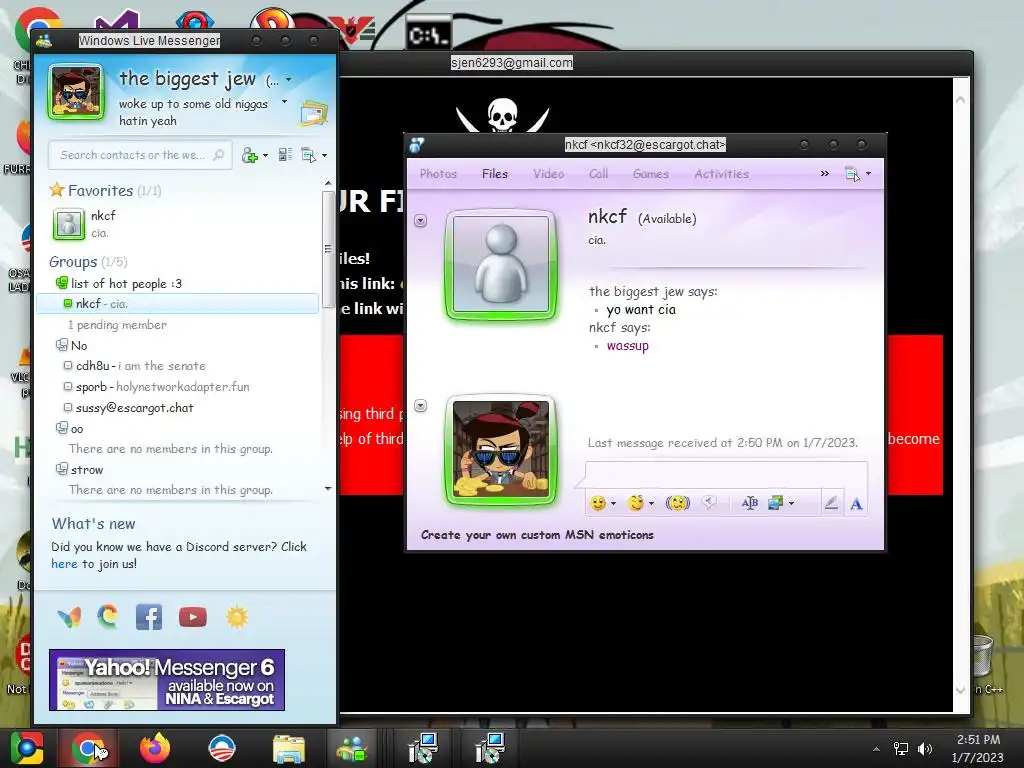Collapse your own display picture in chat
Viewport: 1024px width, 768px height.
[421, 406]
